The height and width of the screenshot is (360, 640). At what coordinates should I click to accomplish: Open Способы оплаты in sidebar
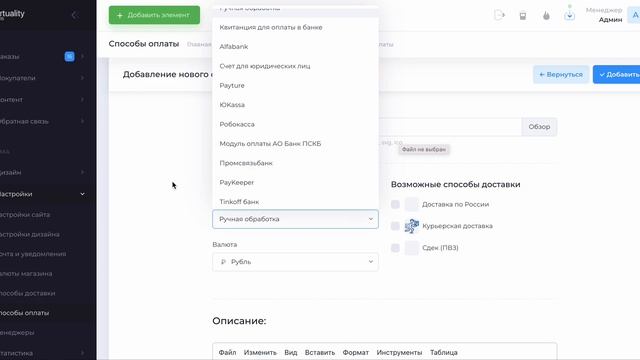coord(24,313)
